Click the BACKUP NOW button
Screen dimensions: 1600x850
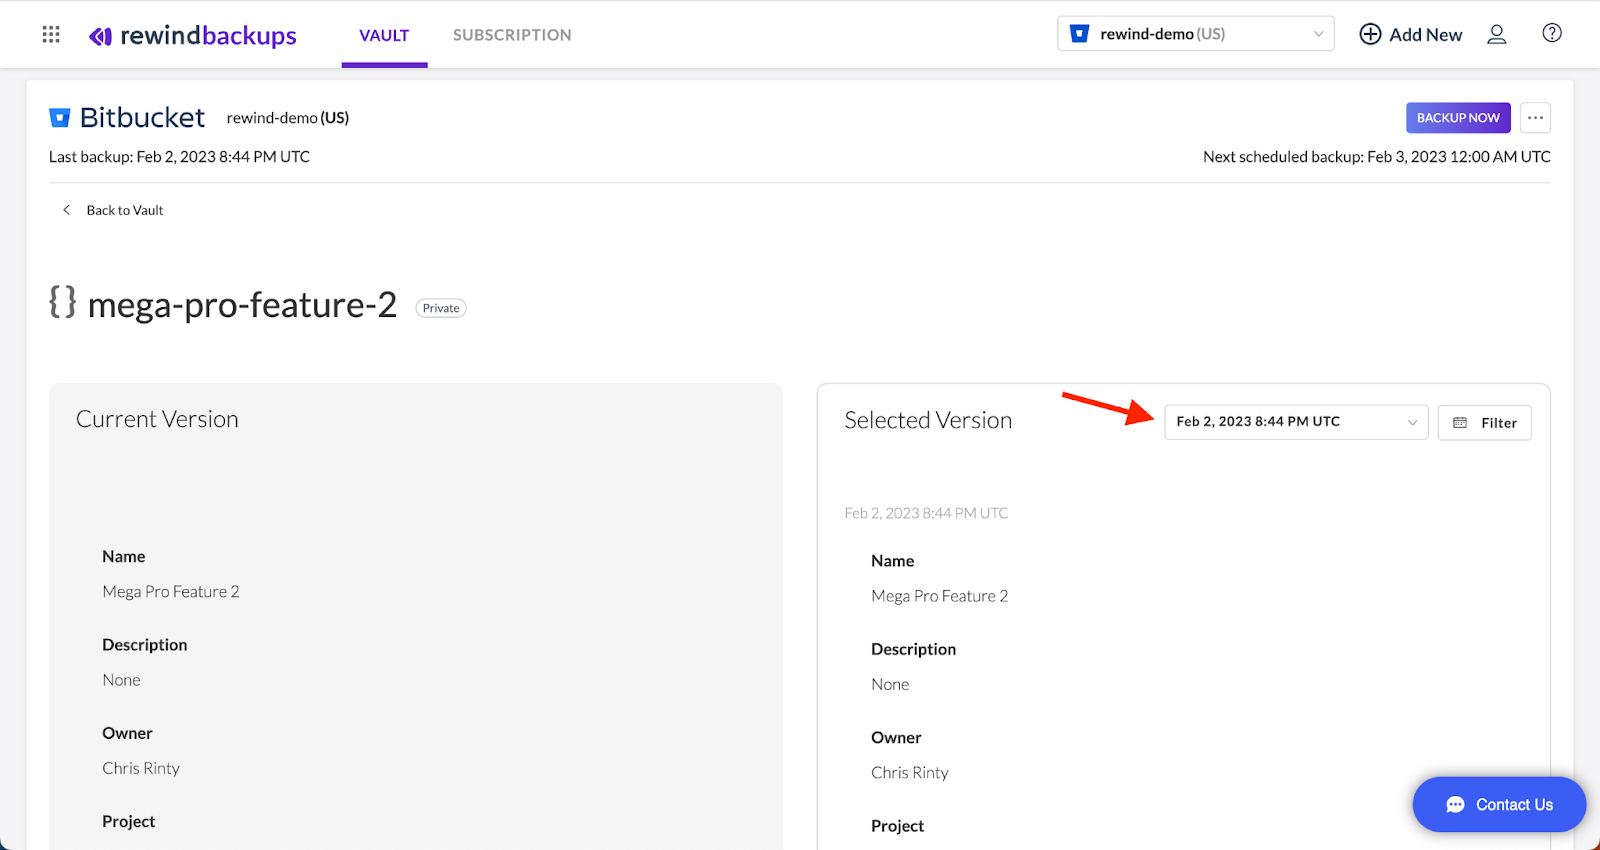click(1458, 118)
